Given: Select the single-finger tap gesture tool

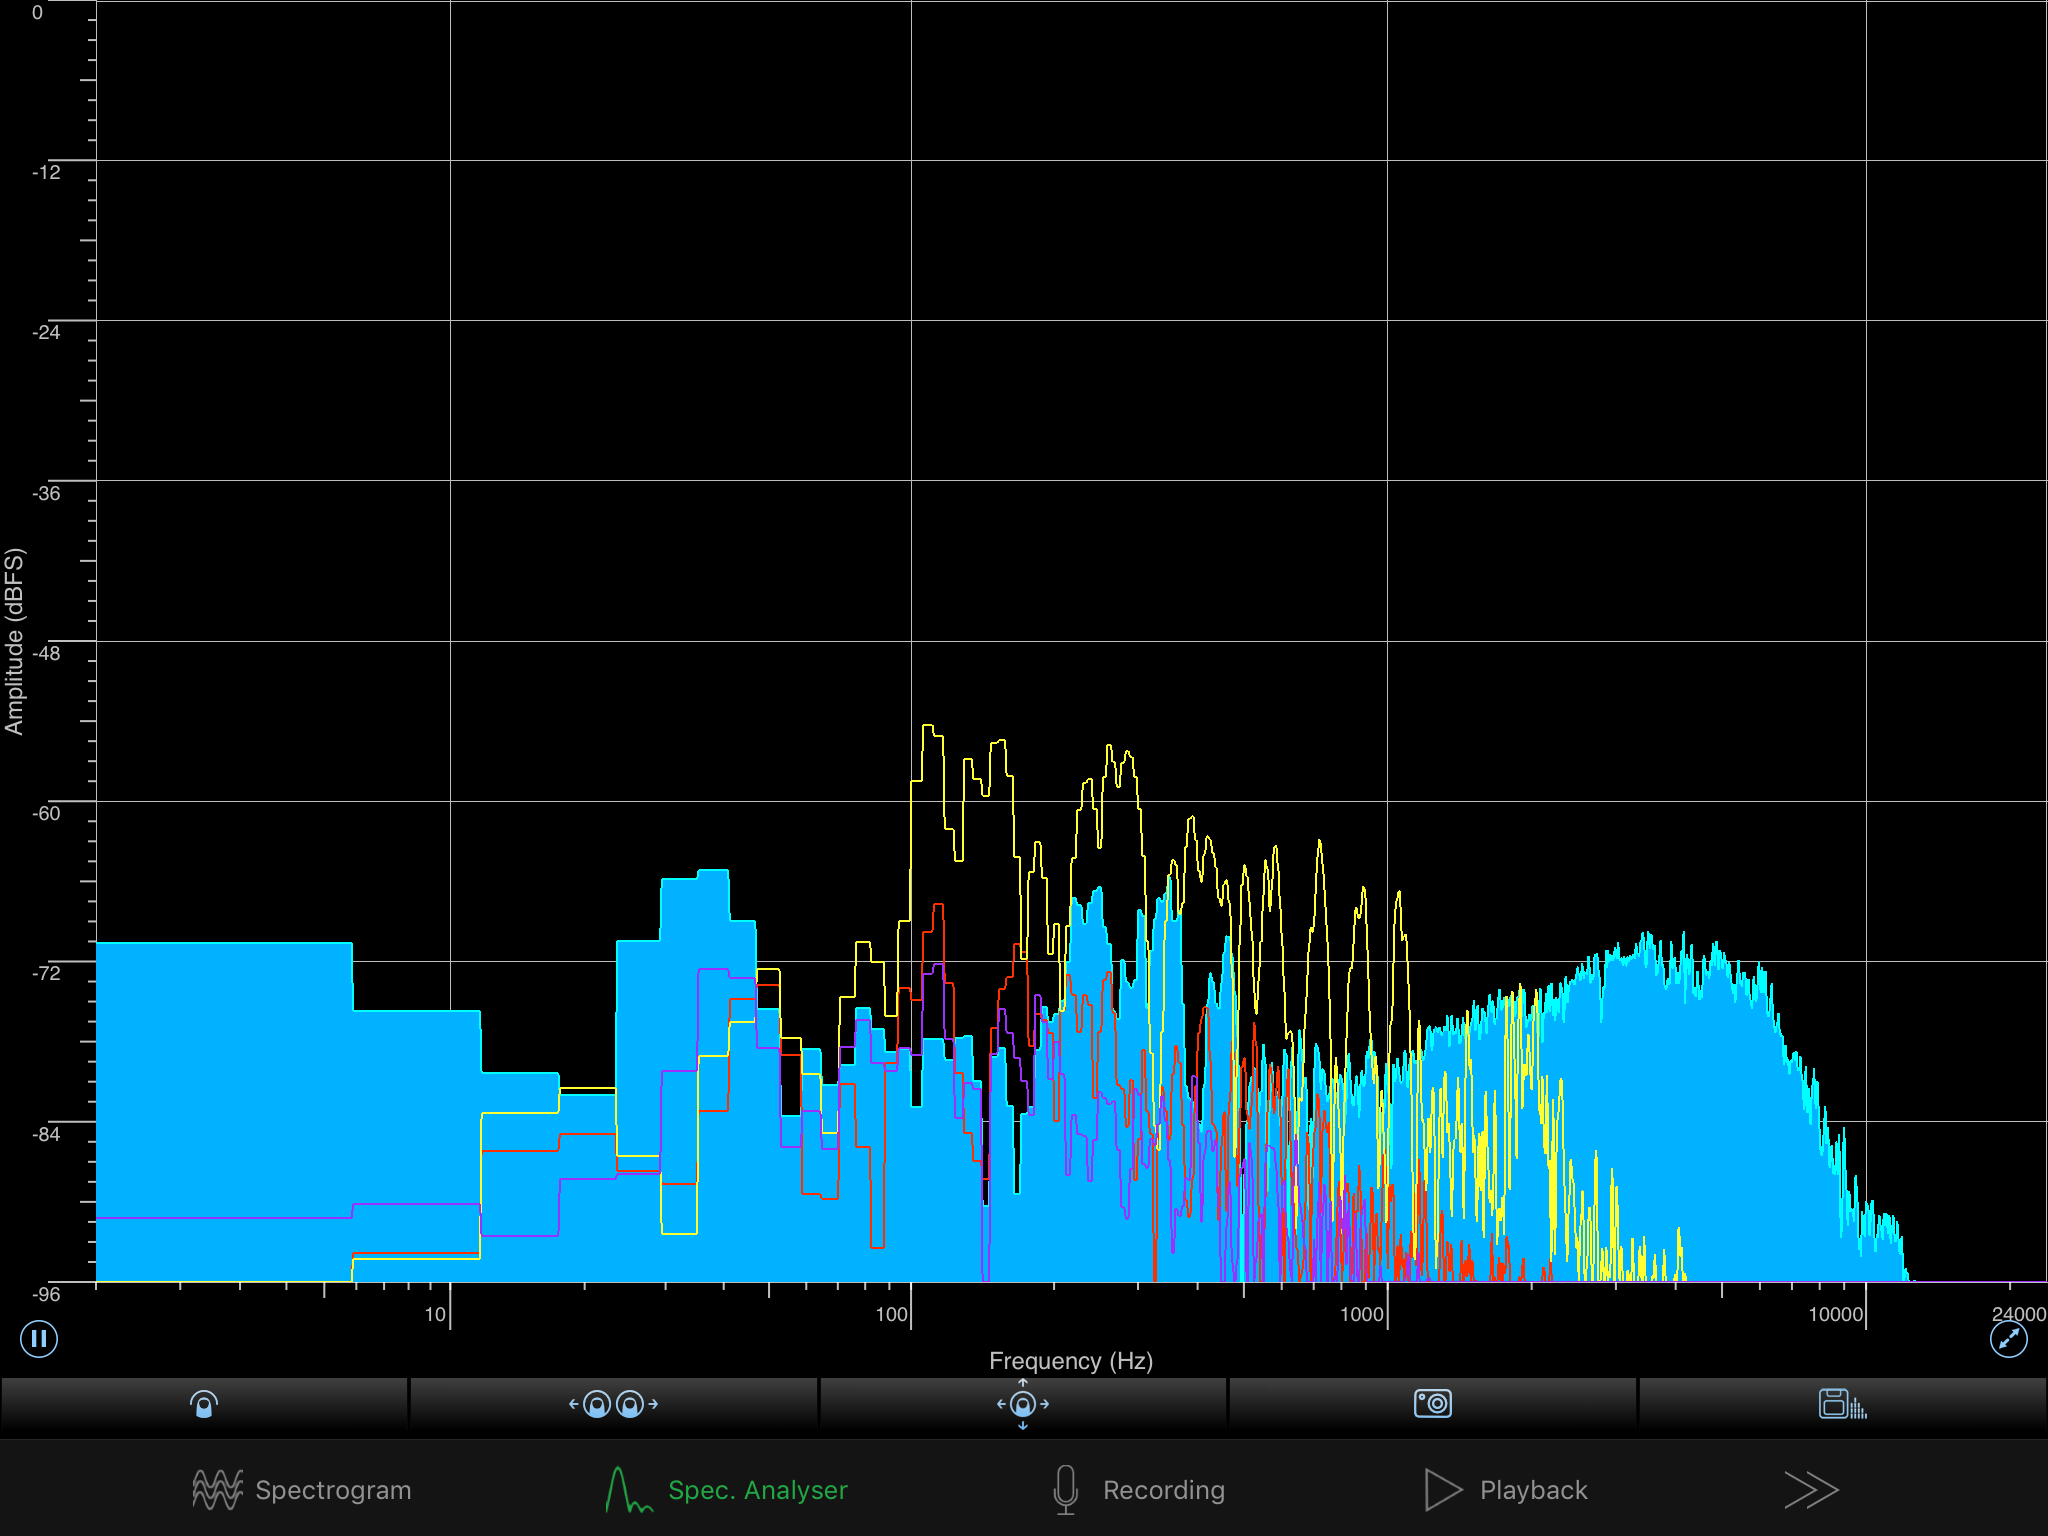Looking at the screenshot, I should click(204, 1404).
